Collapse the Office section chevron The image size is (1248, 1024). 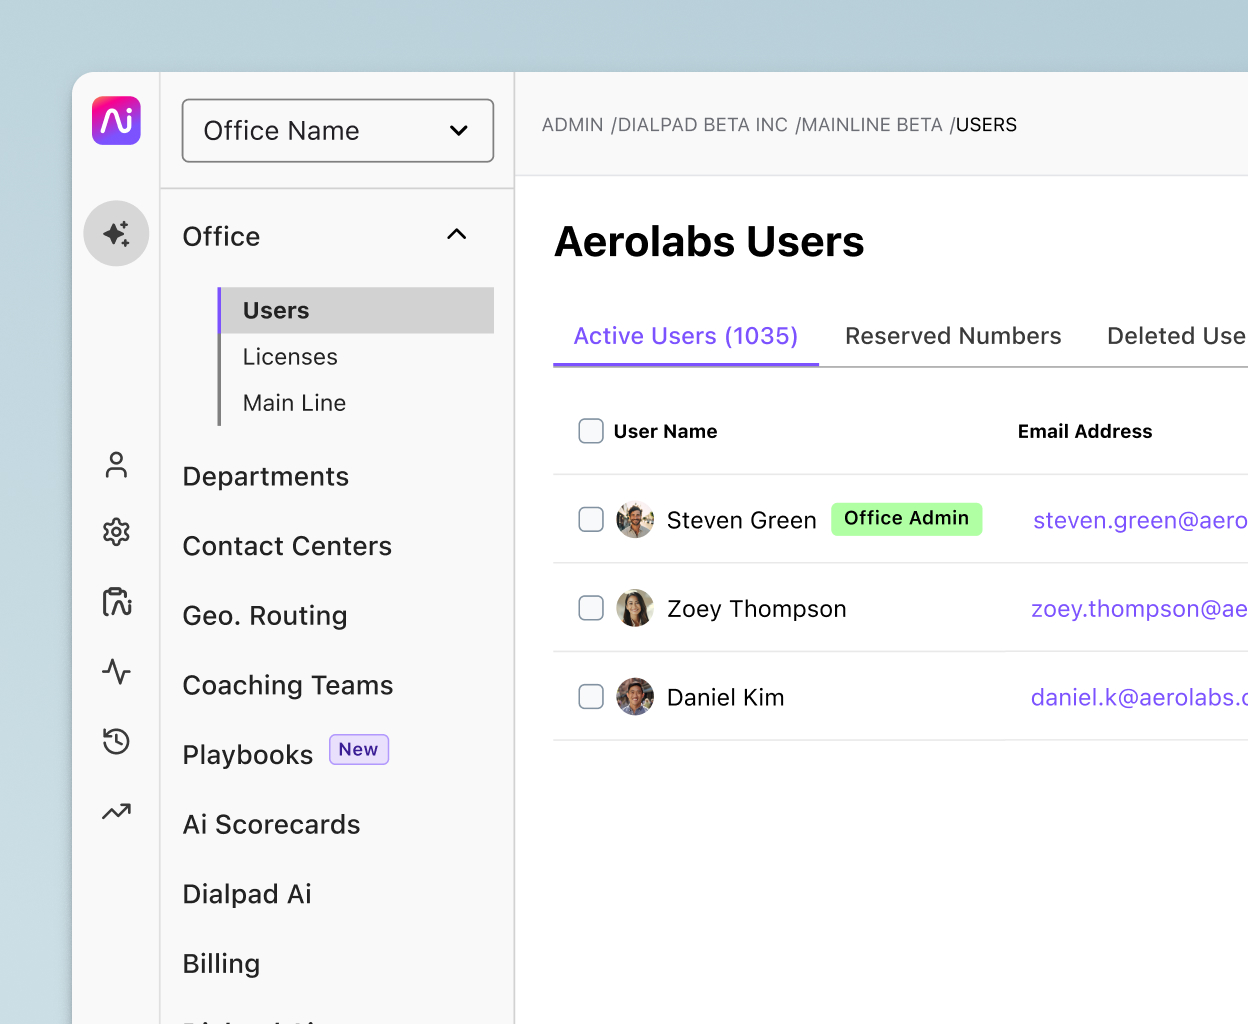(456, 234)
